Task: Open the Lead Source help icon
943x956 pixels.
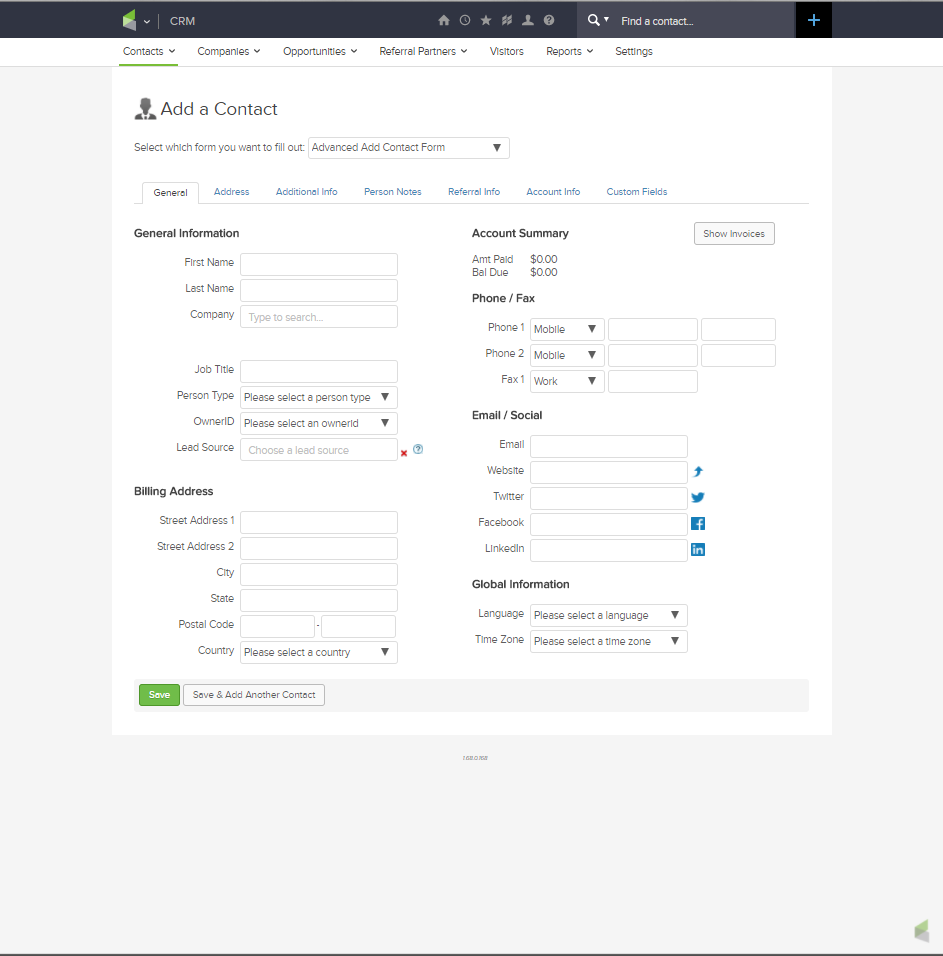Action: coord(418,449)
